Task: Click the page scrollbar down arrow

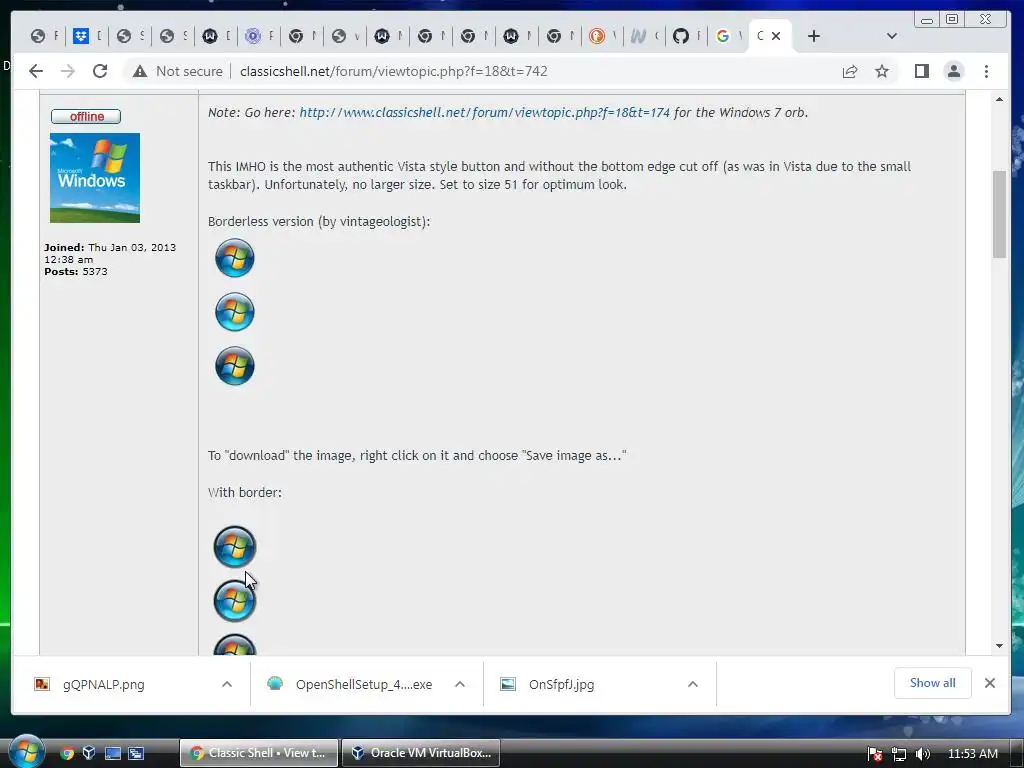Action: click(x=999, y=646)
